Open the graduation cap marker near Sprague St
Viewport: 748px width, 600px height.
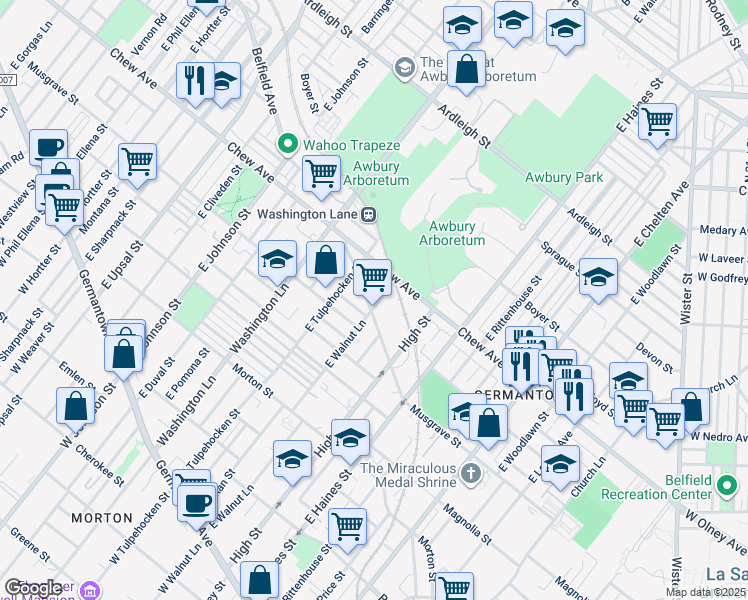pyautogui.click(x=598, y=279)
